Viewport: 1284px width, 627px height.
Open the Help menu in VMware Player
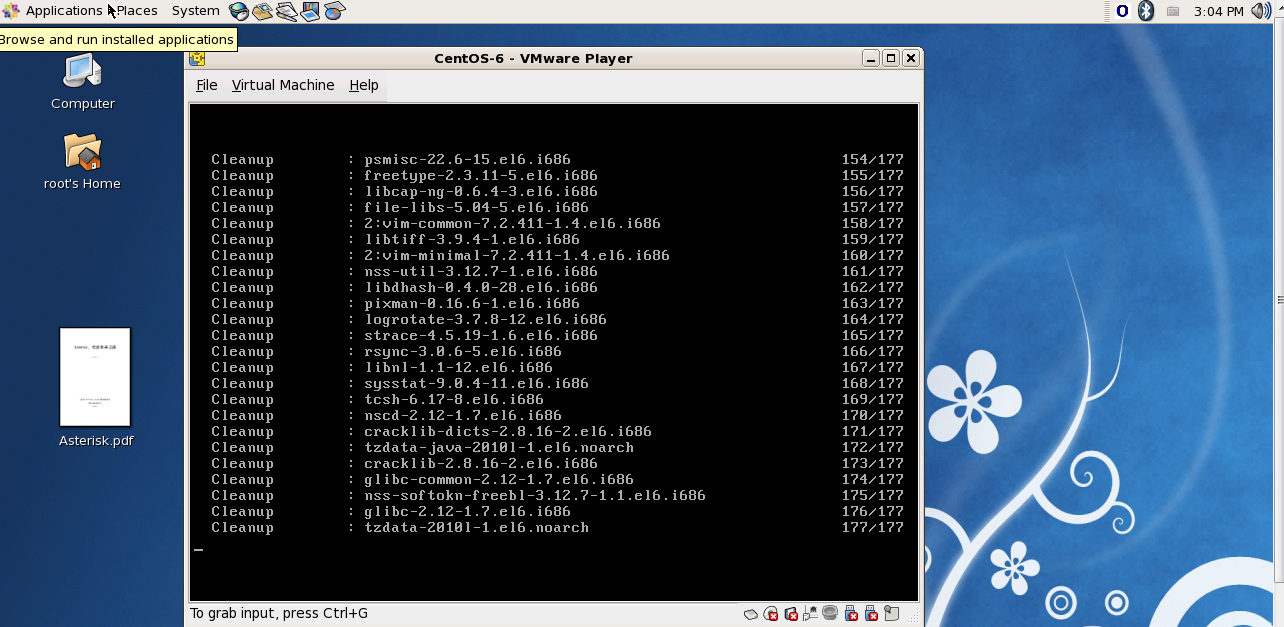(364, 85)
